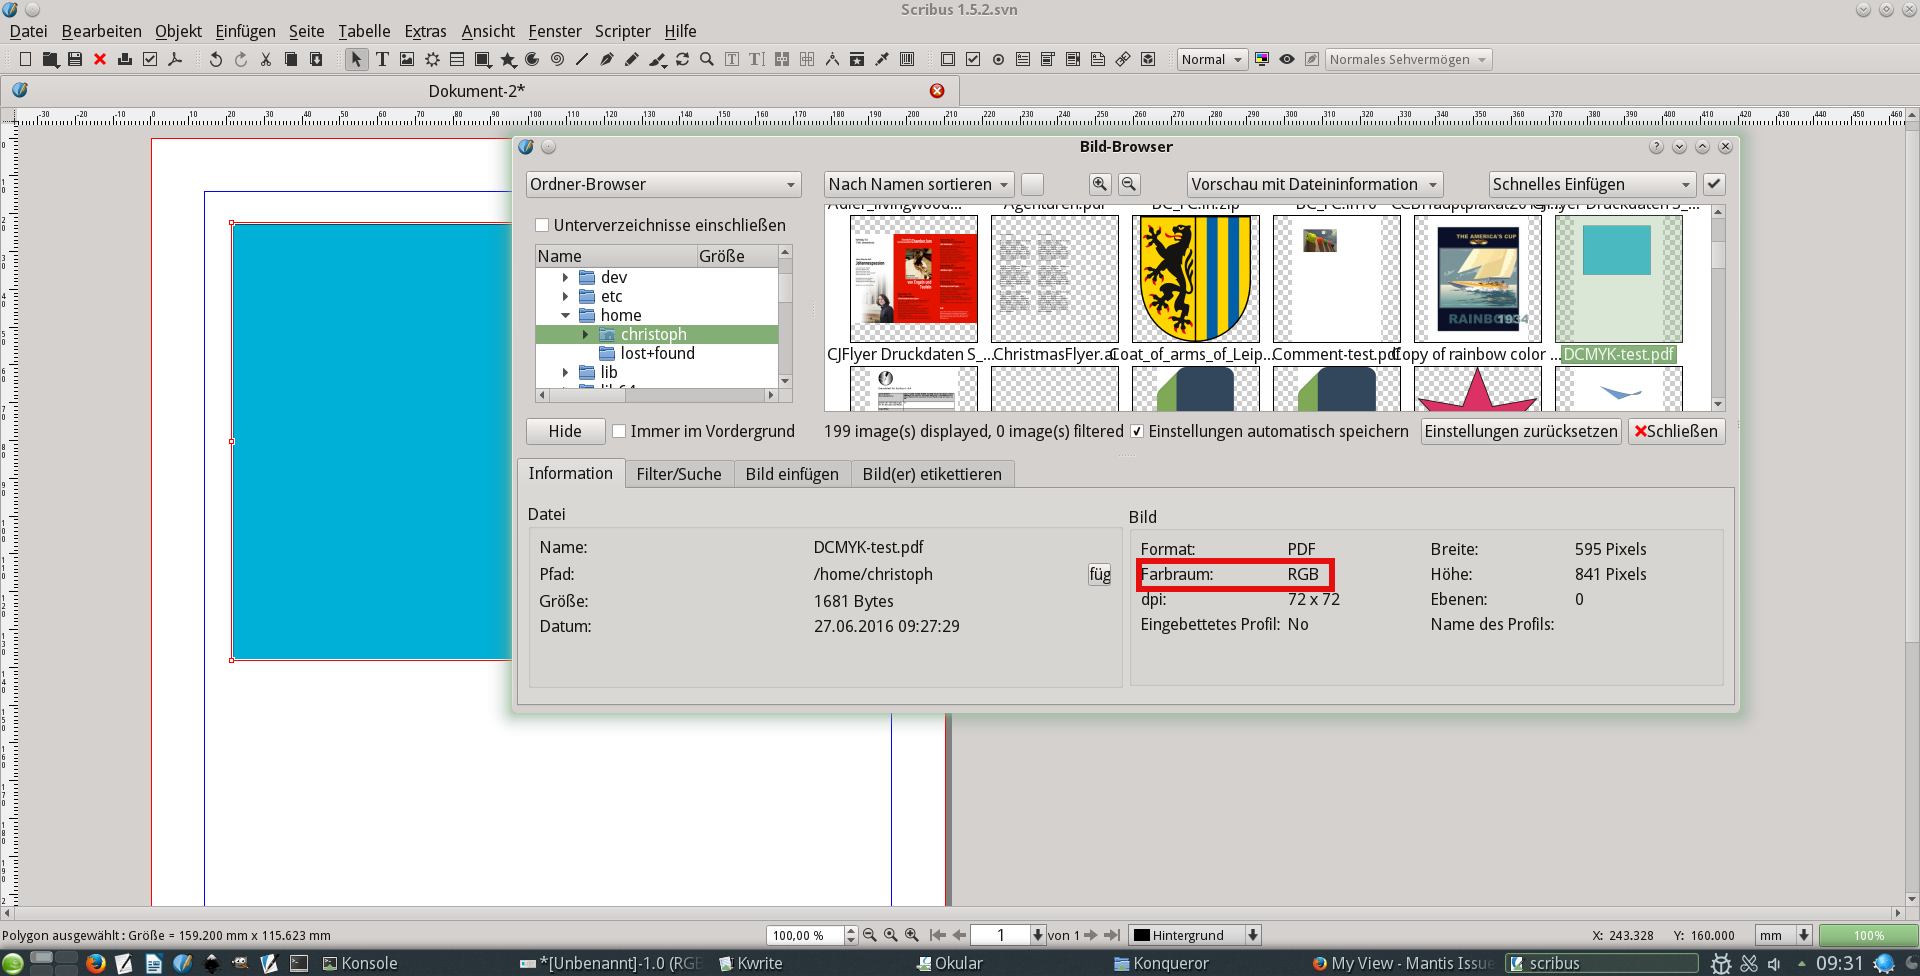This screenshot has height=976, width=1920.
Task: Expand the dev folder in tree
Action: click(566, 277)
